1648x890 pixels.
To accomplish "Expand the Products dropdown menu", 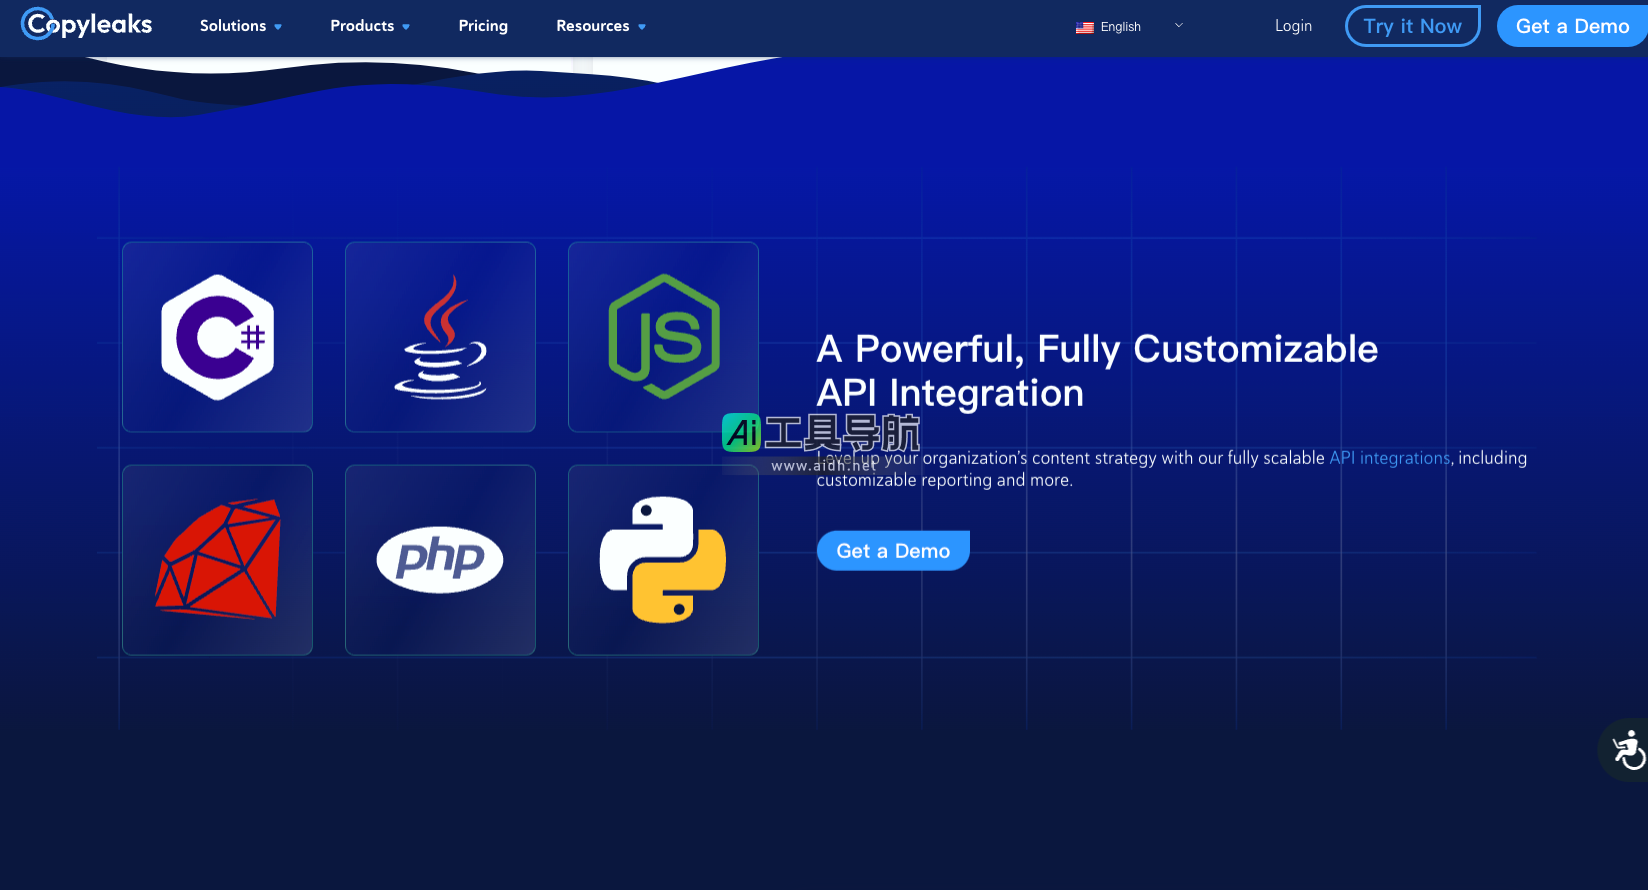I will (370, 26).
